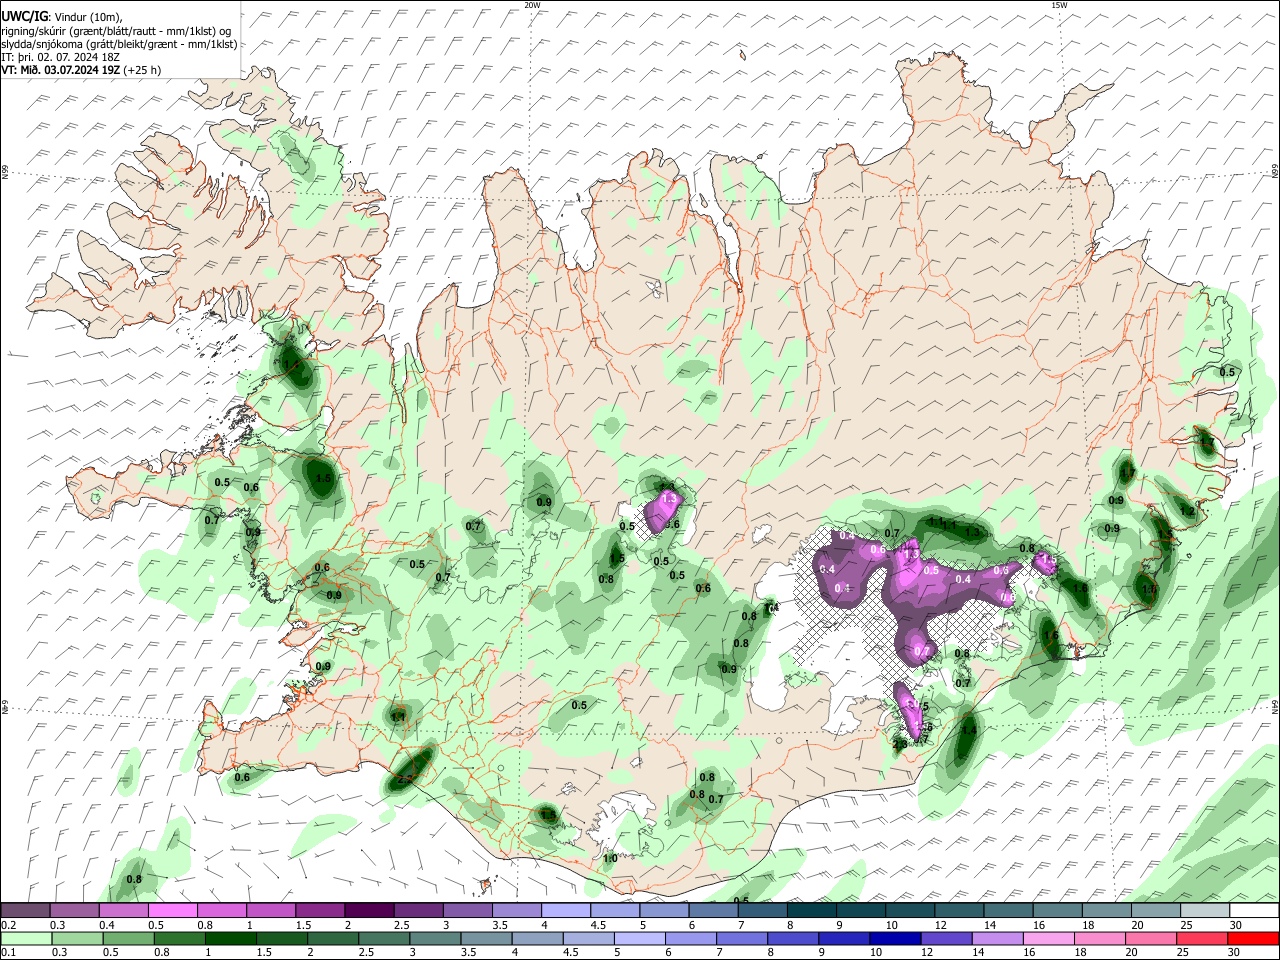The height and width of the screenshot is (960, 1280).
Task: Click the dark plum snow swatch above 0.2
Action: (x=25, y=911)
